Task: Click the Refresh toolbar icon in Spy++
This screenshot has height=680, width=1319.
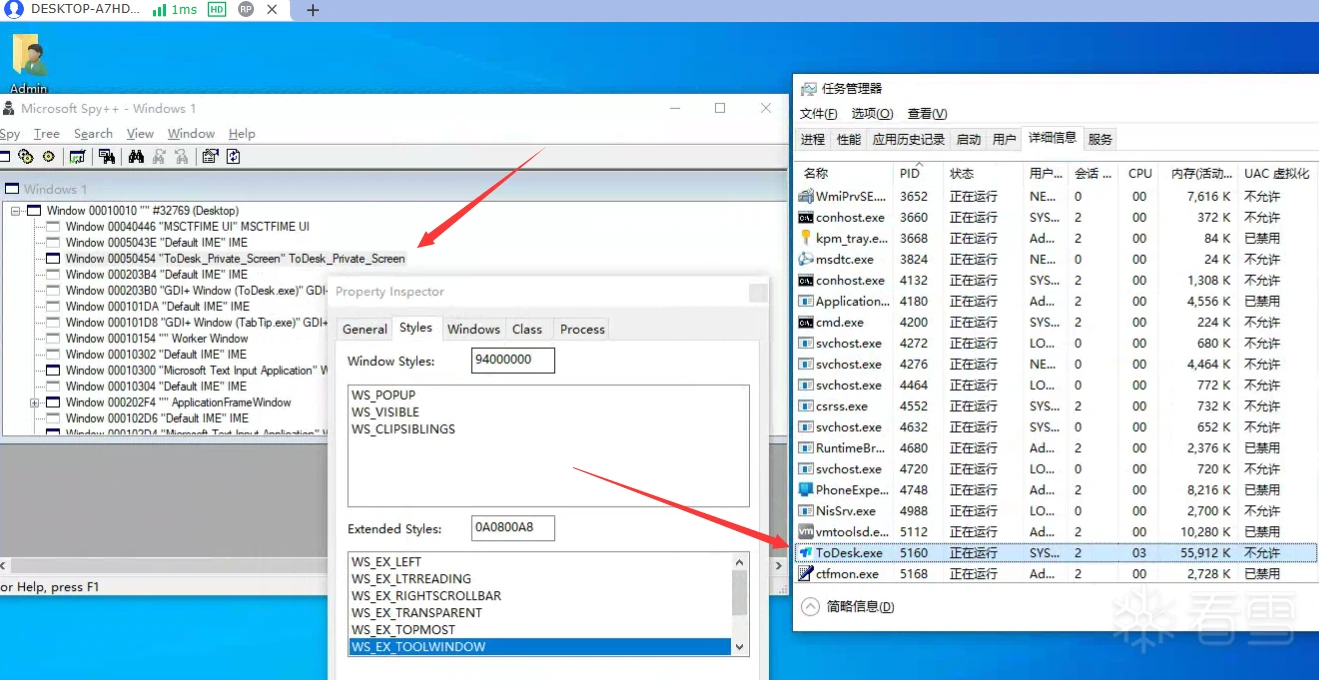Action: [233, 157]
